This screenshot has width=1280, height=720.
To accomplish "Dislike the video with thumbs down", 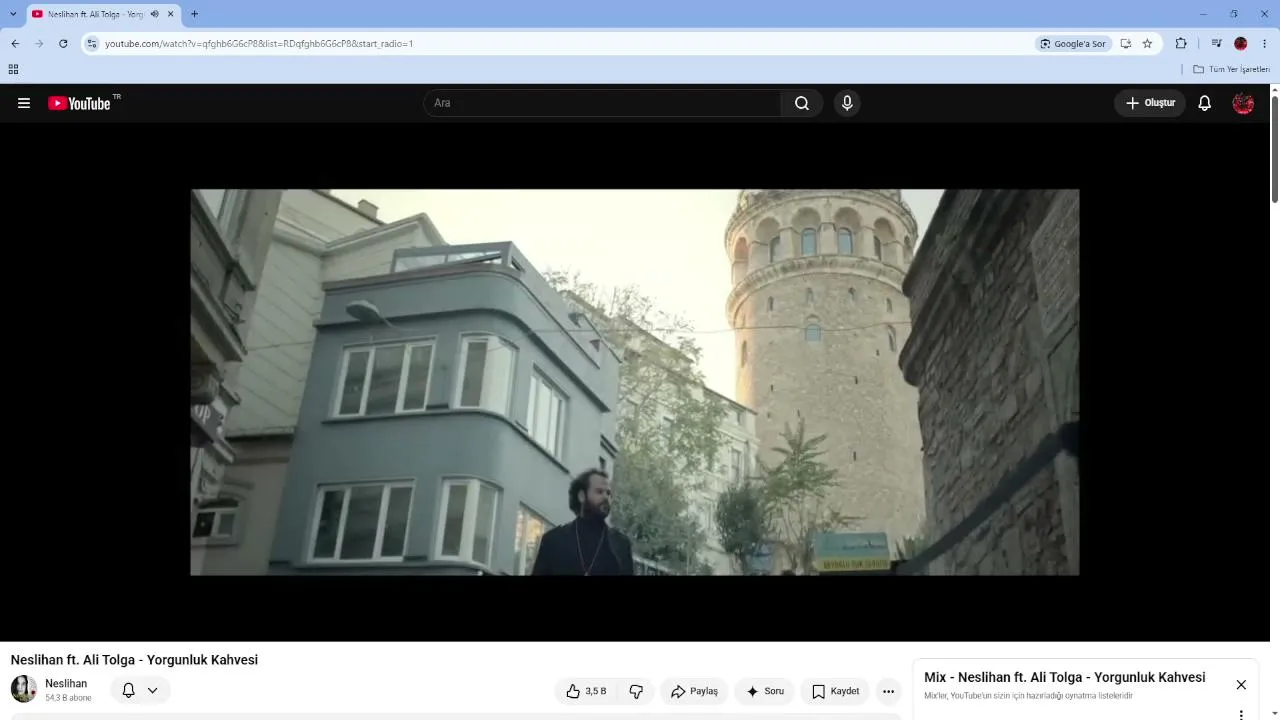I will tap(636, 691).
